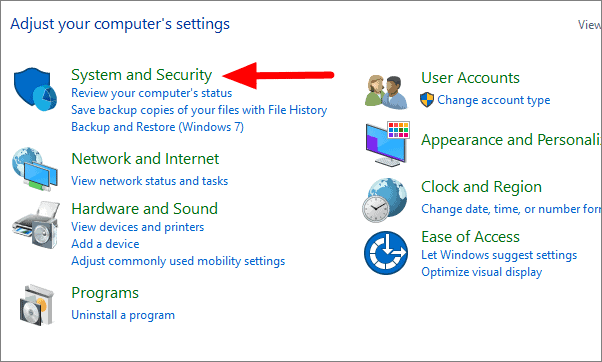Open the Ease of Access circular icon

coord(386,253)
